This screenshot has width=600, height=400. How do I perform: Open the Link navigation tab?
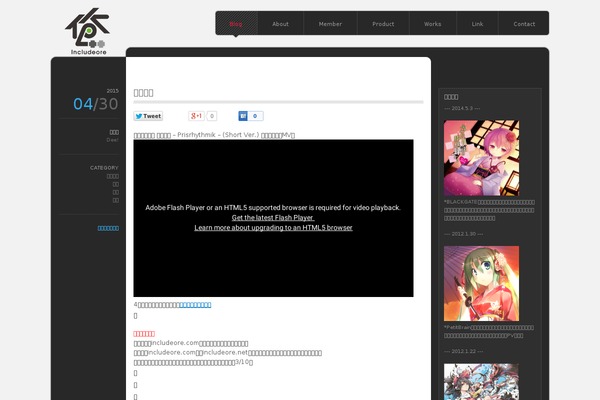pyautogui.click(x=477, y=24)
